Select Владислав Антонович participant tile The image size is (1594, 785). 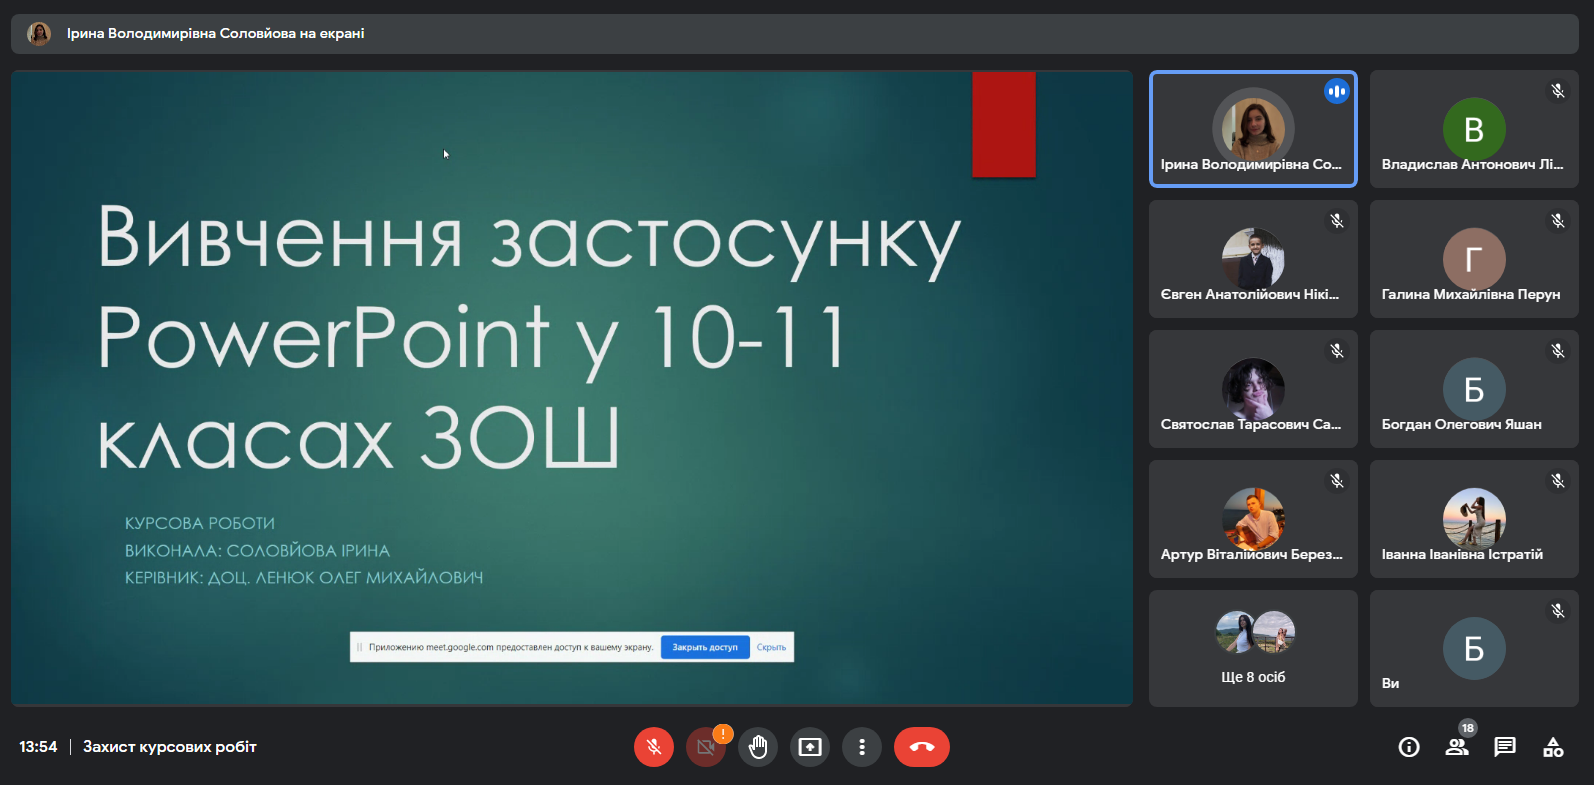(1474, 129)
